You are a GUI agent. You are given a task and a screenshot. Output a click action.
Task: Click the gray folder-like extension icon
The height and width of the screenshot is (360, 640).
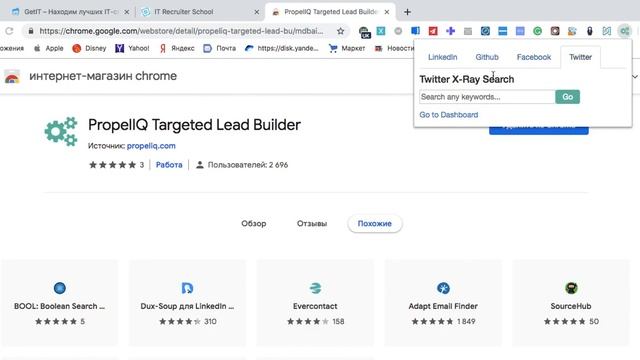[468, 31]
